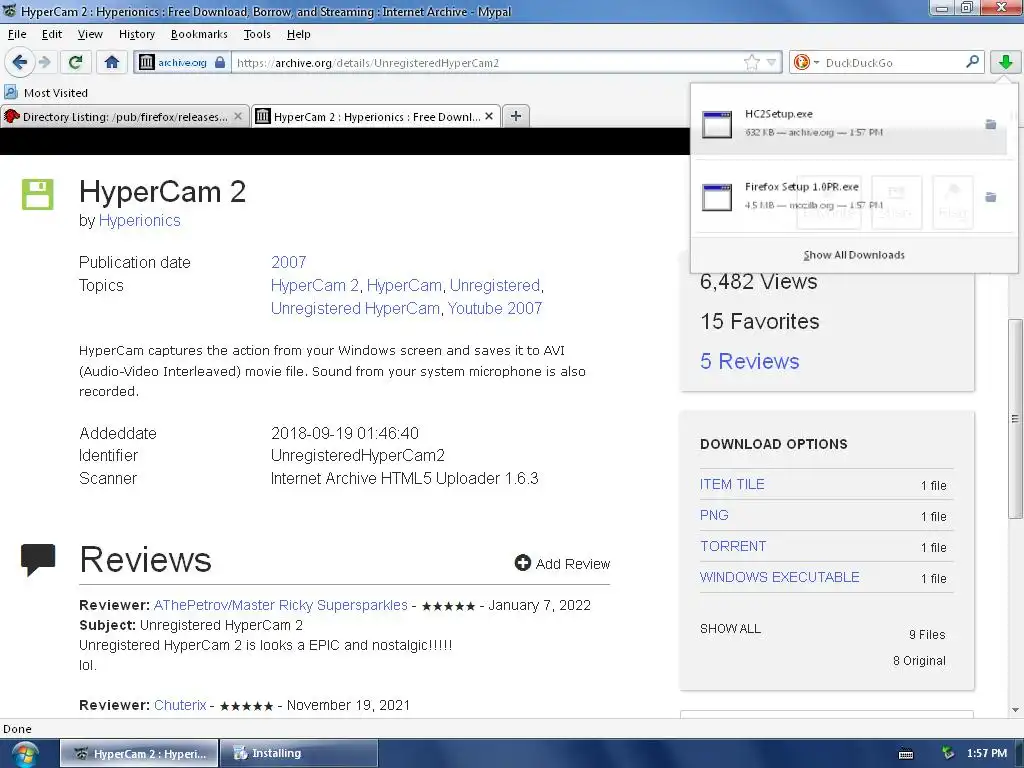Click the DuckDuckGo search field

point(892,63)
